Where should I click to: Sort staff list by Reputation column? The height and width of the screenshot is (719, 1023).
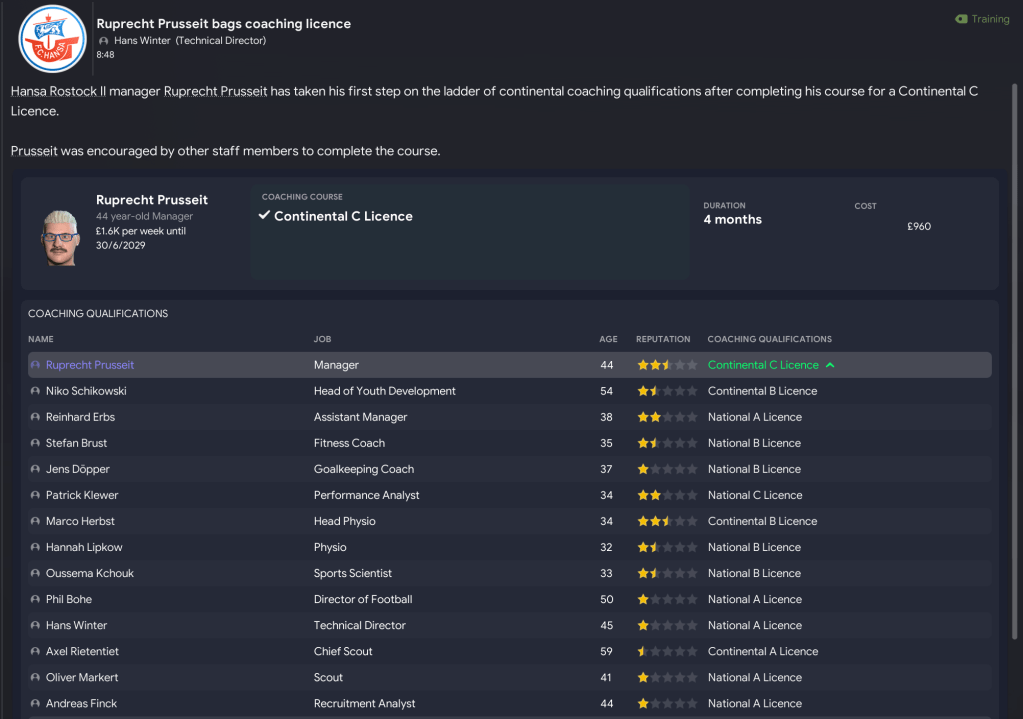click(x=663, y=339)
